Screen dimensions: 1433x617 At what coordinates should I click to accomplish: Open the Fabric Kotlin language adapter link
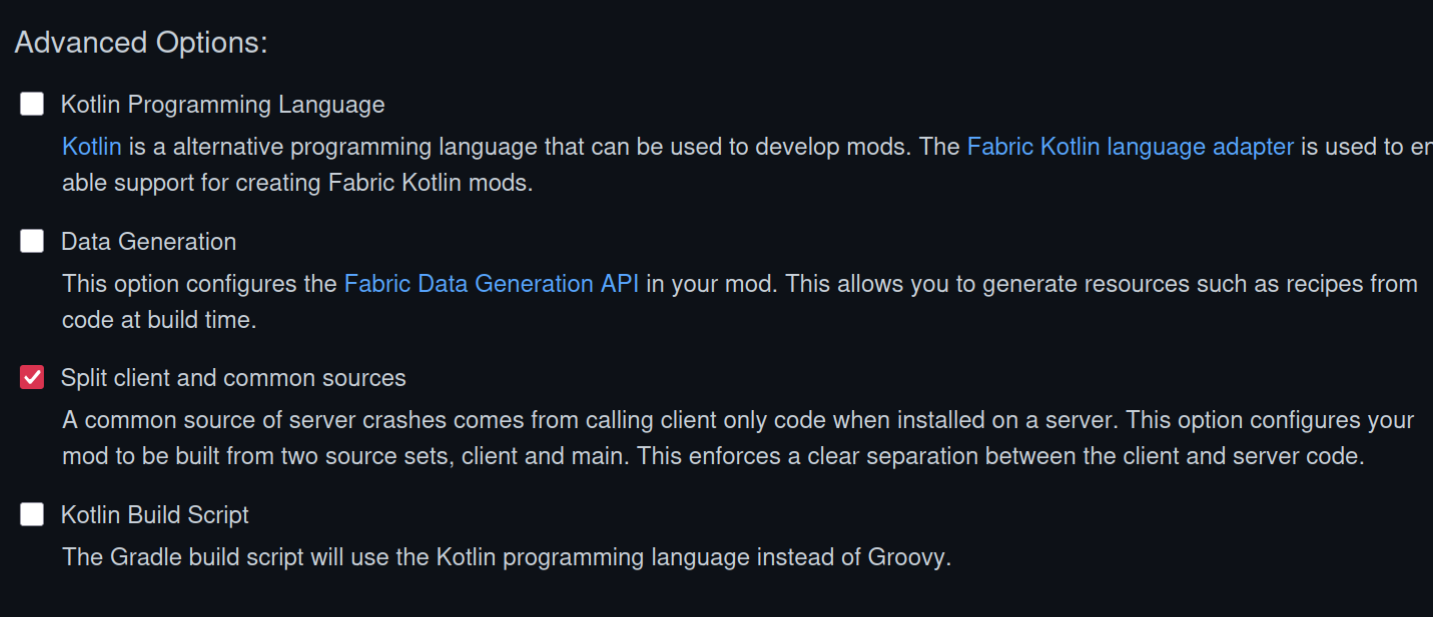(1130, 147)
